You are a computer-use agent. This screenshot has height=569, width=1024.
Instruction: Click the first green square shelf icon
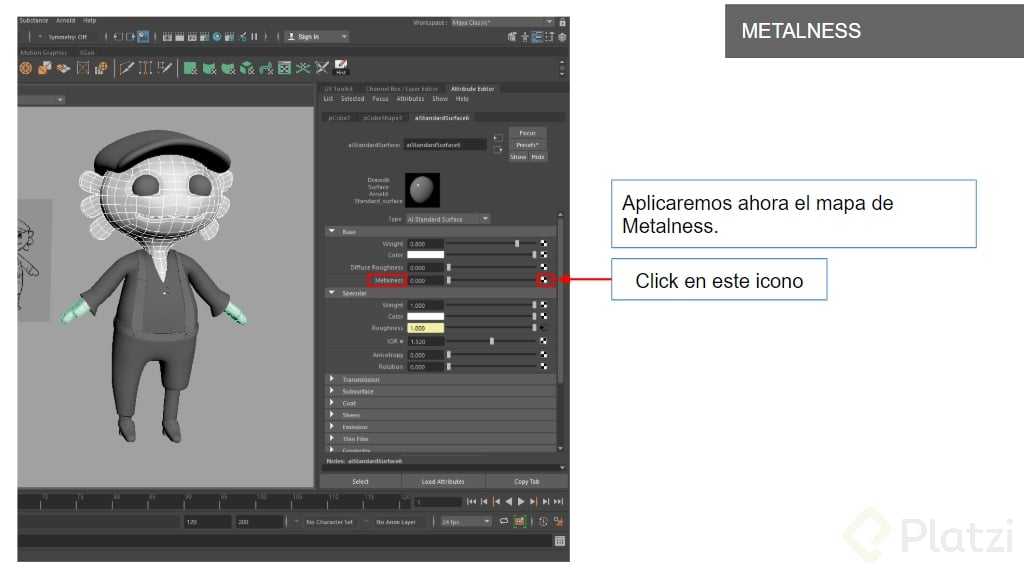point(190,68)
